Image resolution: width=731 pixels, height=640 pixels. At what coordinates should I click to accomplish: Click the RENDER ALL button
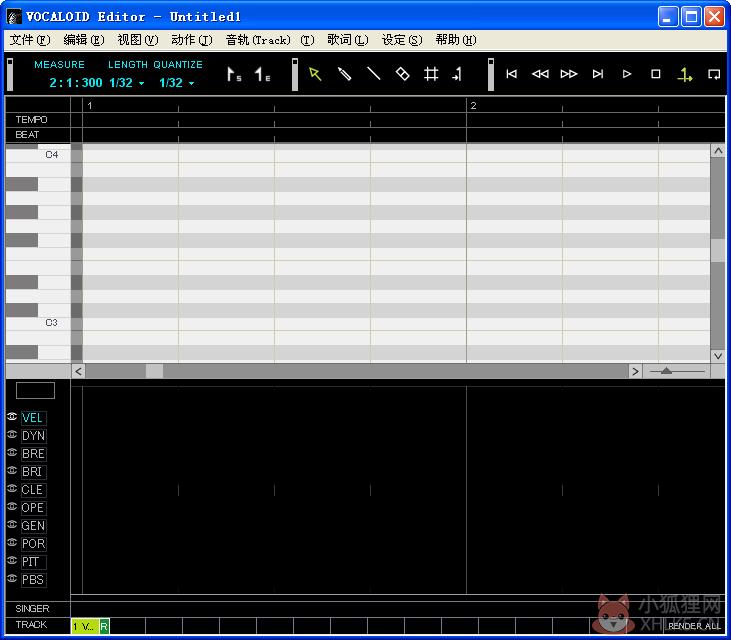tap(694, 626)
